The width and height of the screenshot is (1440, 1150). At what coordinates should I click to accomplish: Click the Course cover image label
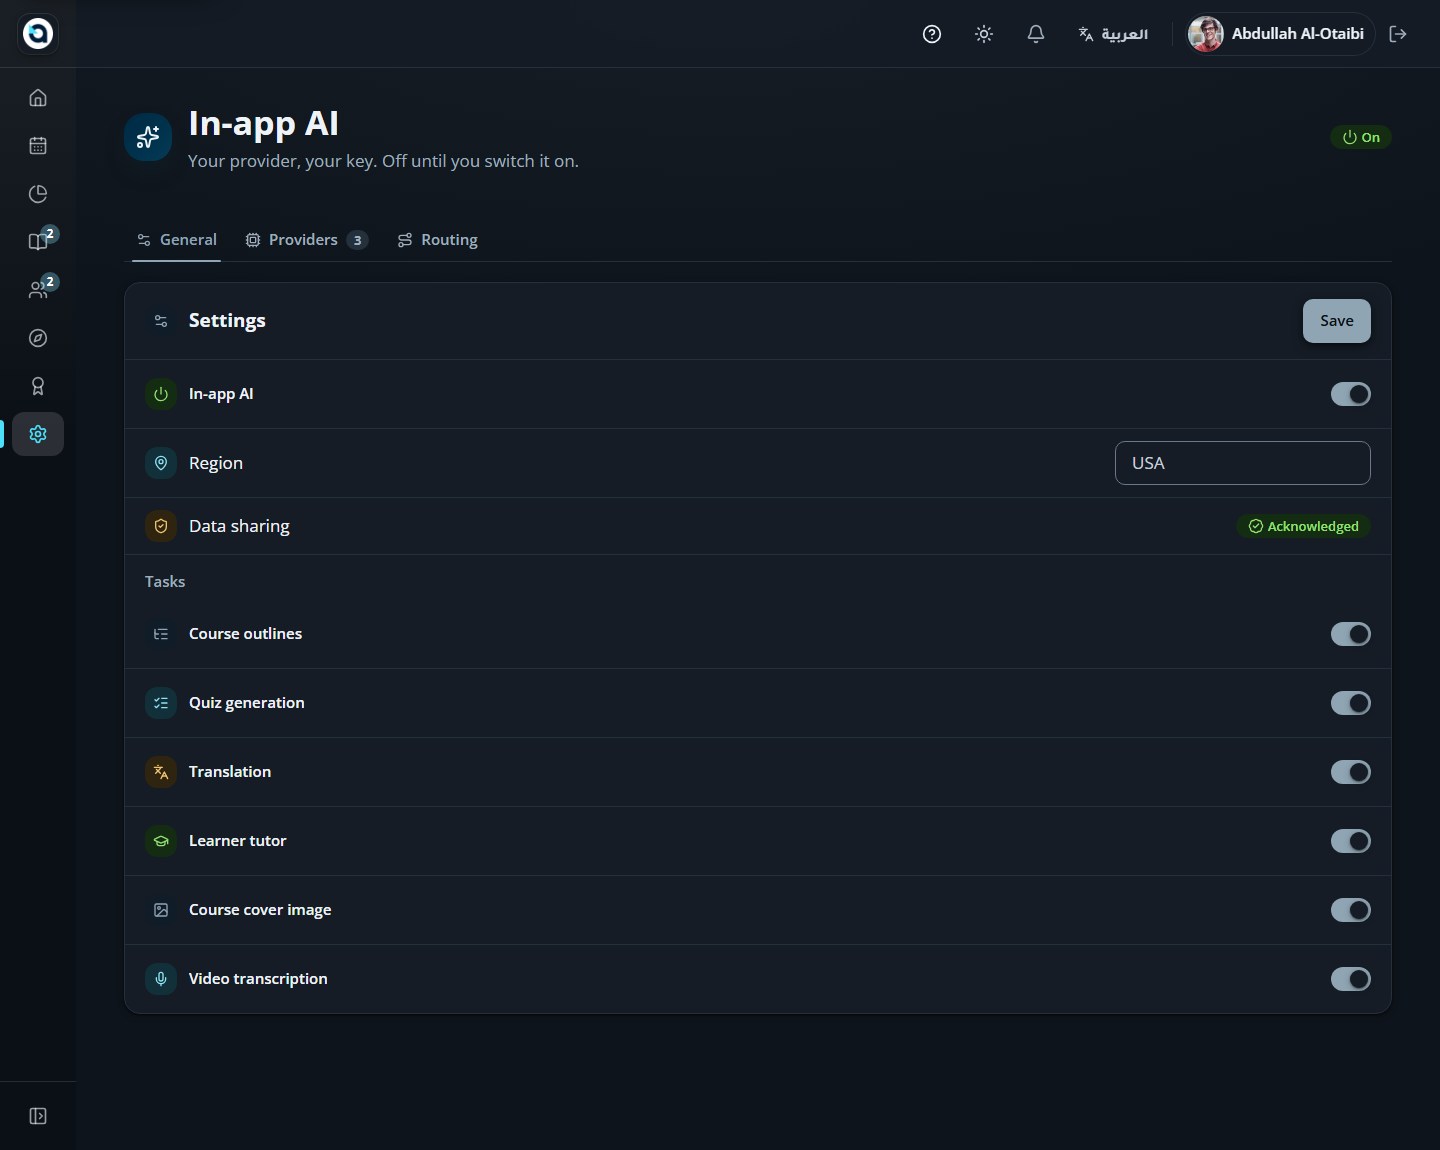tap(260, 910)
